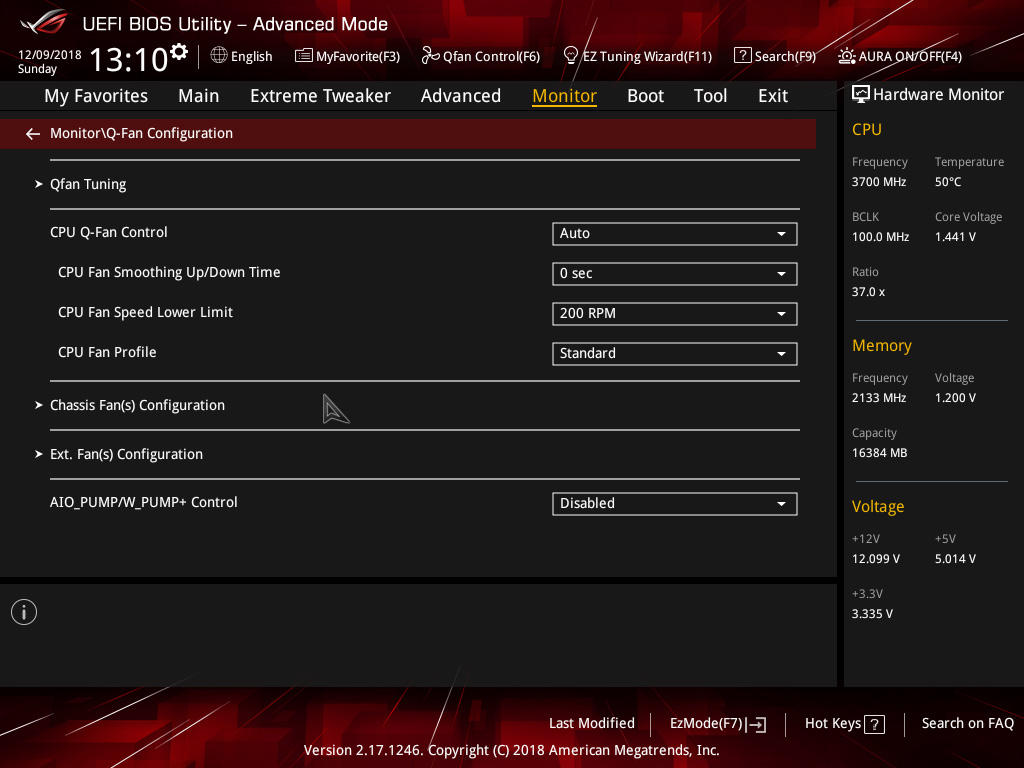Open CPU Fan Smoothing Up/Down Time dropdown

tap(675, 274)
